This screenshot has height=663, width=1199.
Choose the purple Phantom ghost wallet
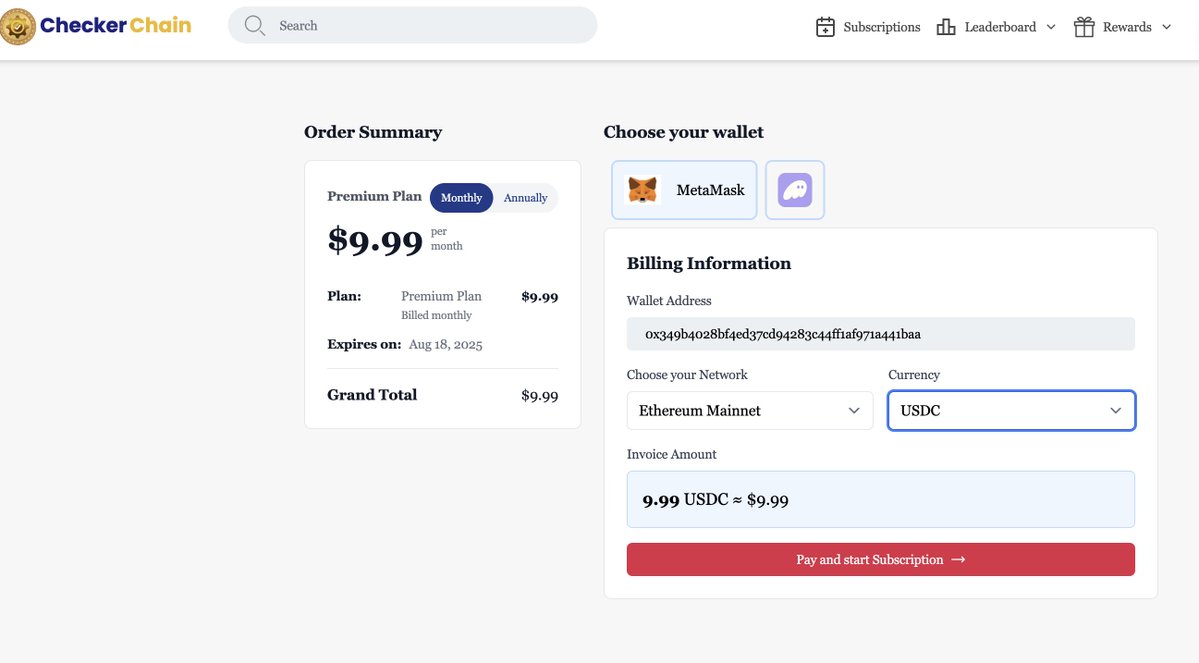[794, 190]
